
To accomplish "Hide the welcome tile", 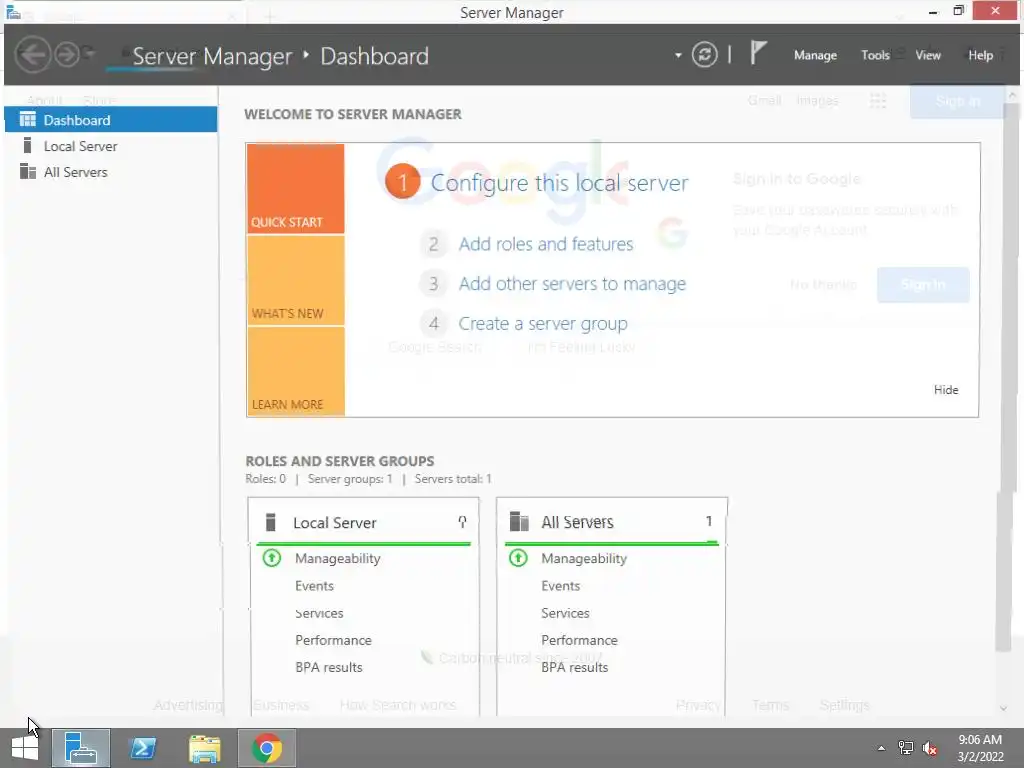I will click(x=946, y=390).
